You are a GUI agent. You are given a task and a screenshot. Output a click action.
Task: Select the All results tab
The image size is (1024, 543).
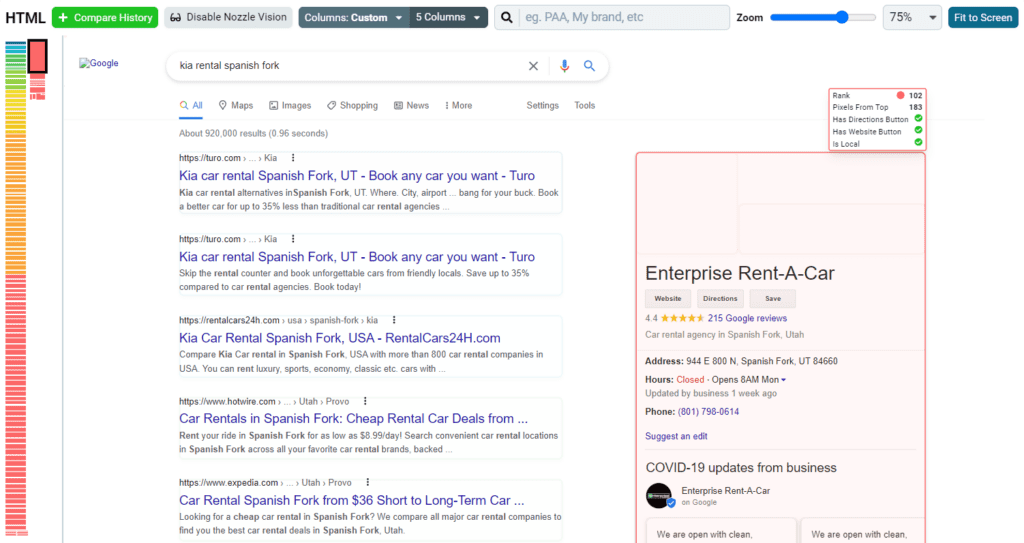point(191,106)
